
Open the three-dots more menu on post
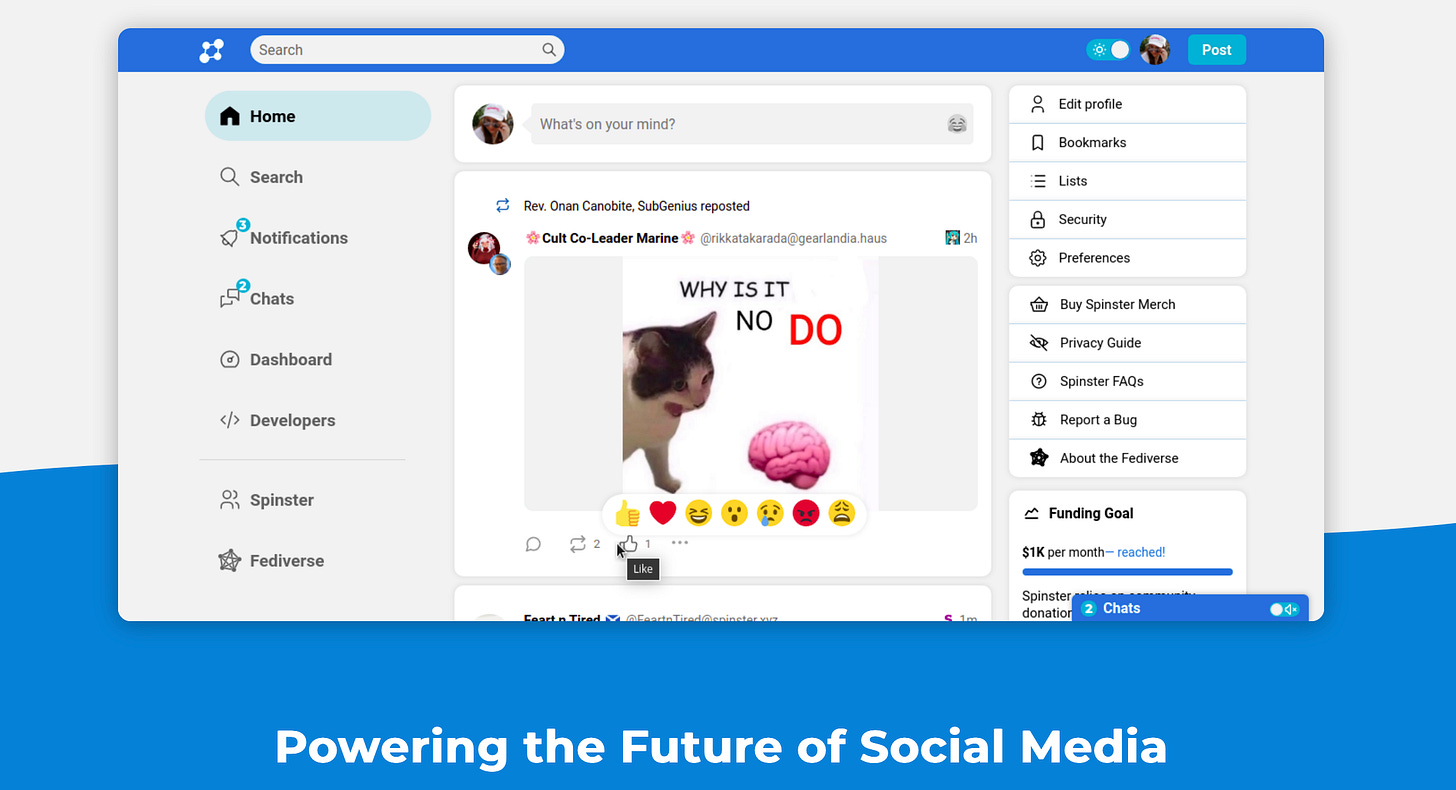point(680,543)
